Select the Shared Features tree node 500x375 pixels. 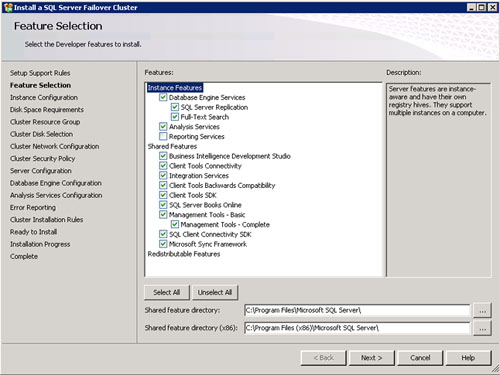[172, 146]
